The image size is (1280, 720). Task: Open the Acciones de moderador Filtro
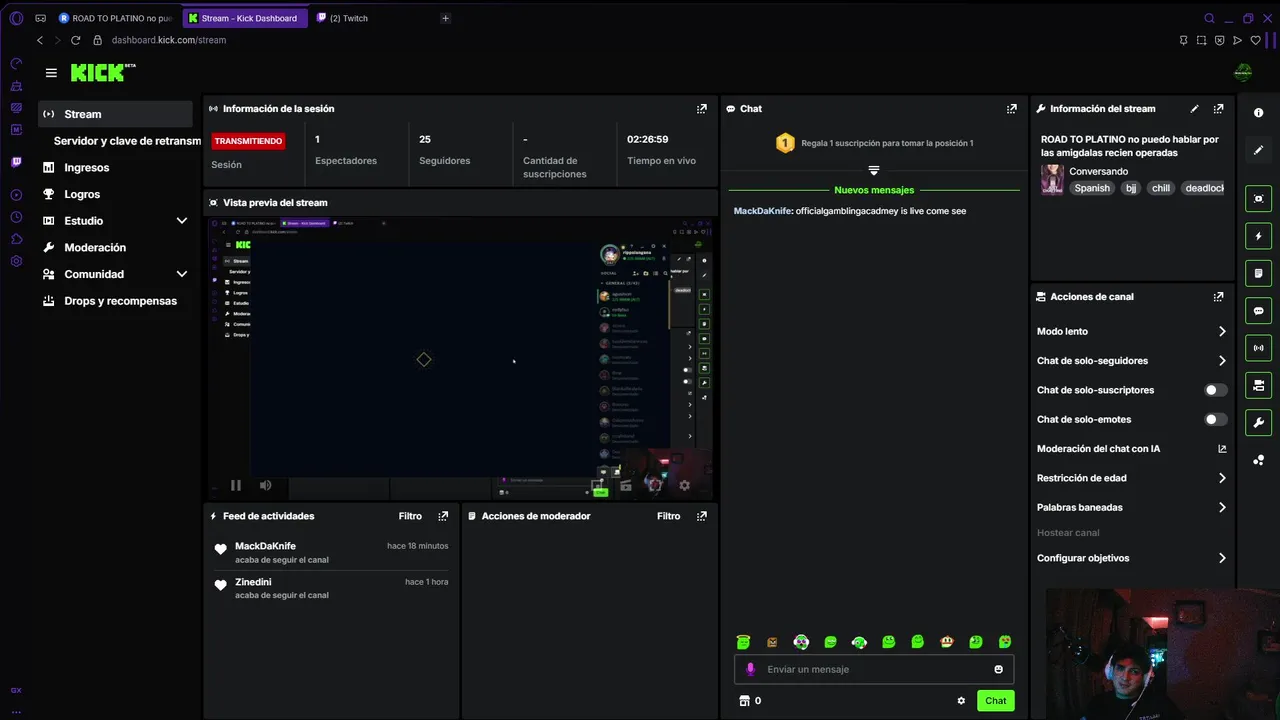(x=669, y=516)
